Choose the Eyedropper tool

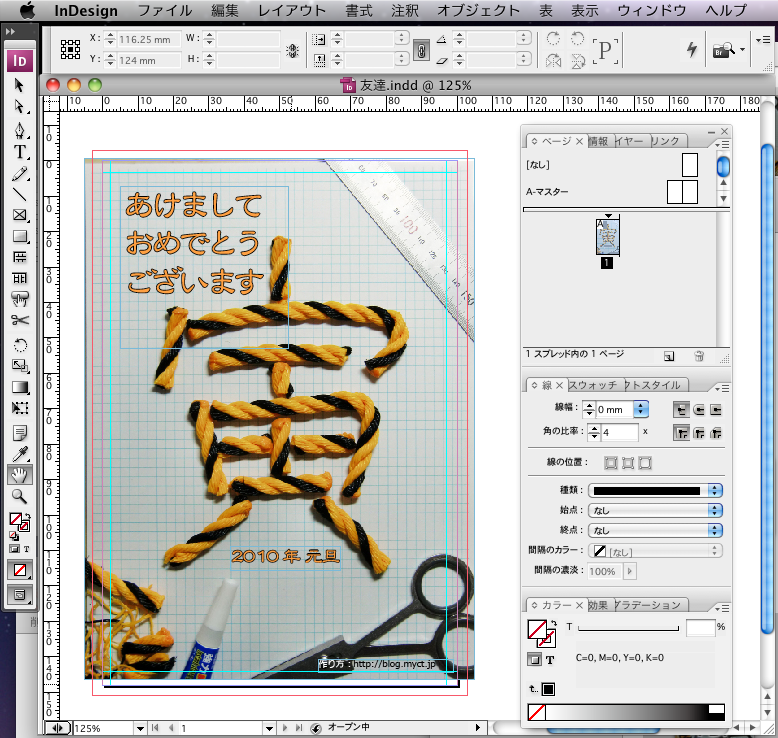19,453
